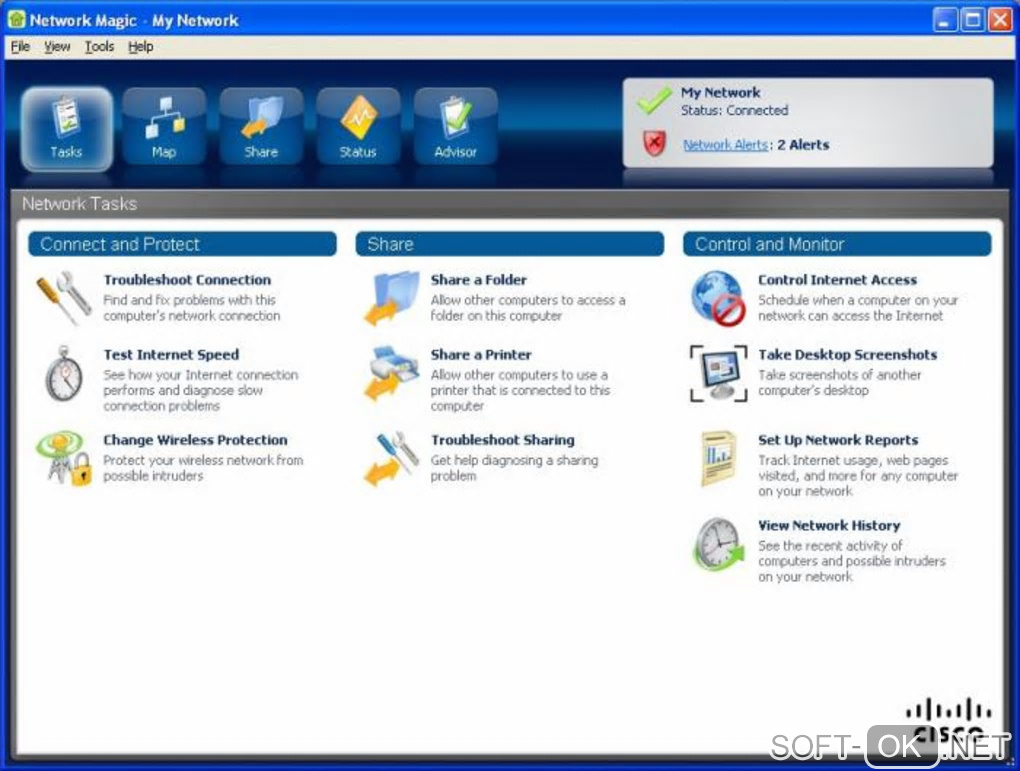Image resolution: width=1020 pixels, height=771 pixels.
Task: Click the Set Up Network Reports document icon
Action: pos(718,459)
